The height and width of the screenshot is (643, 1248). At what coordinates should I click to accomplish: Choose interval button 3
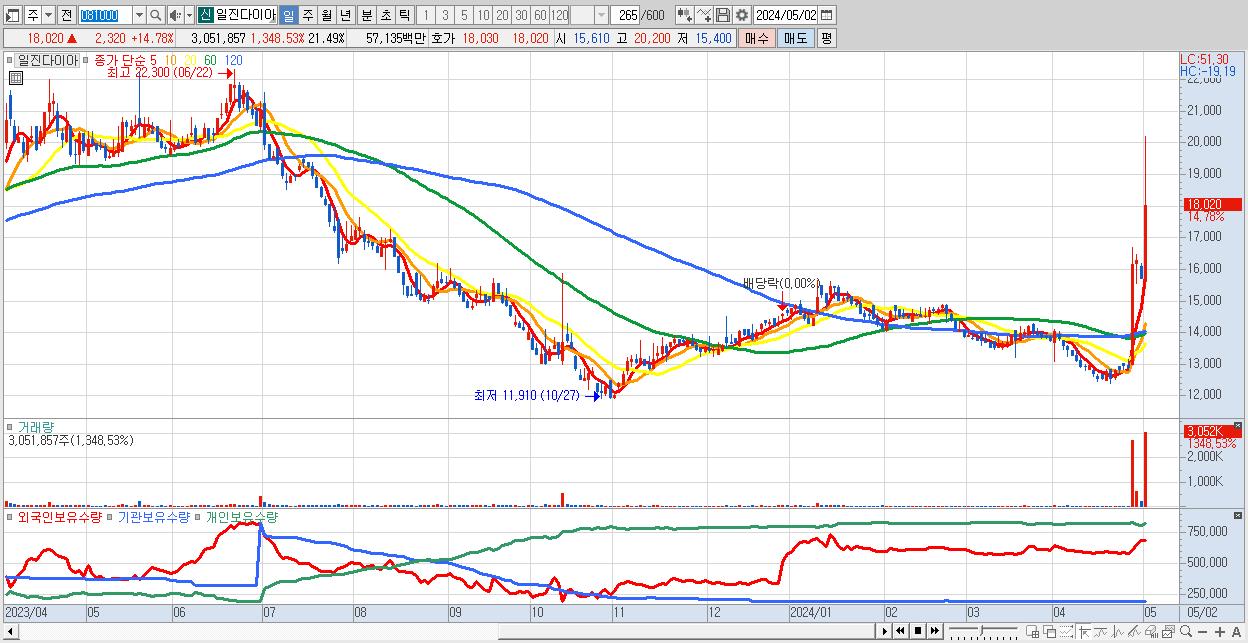coord(445,15)
